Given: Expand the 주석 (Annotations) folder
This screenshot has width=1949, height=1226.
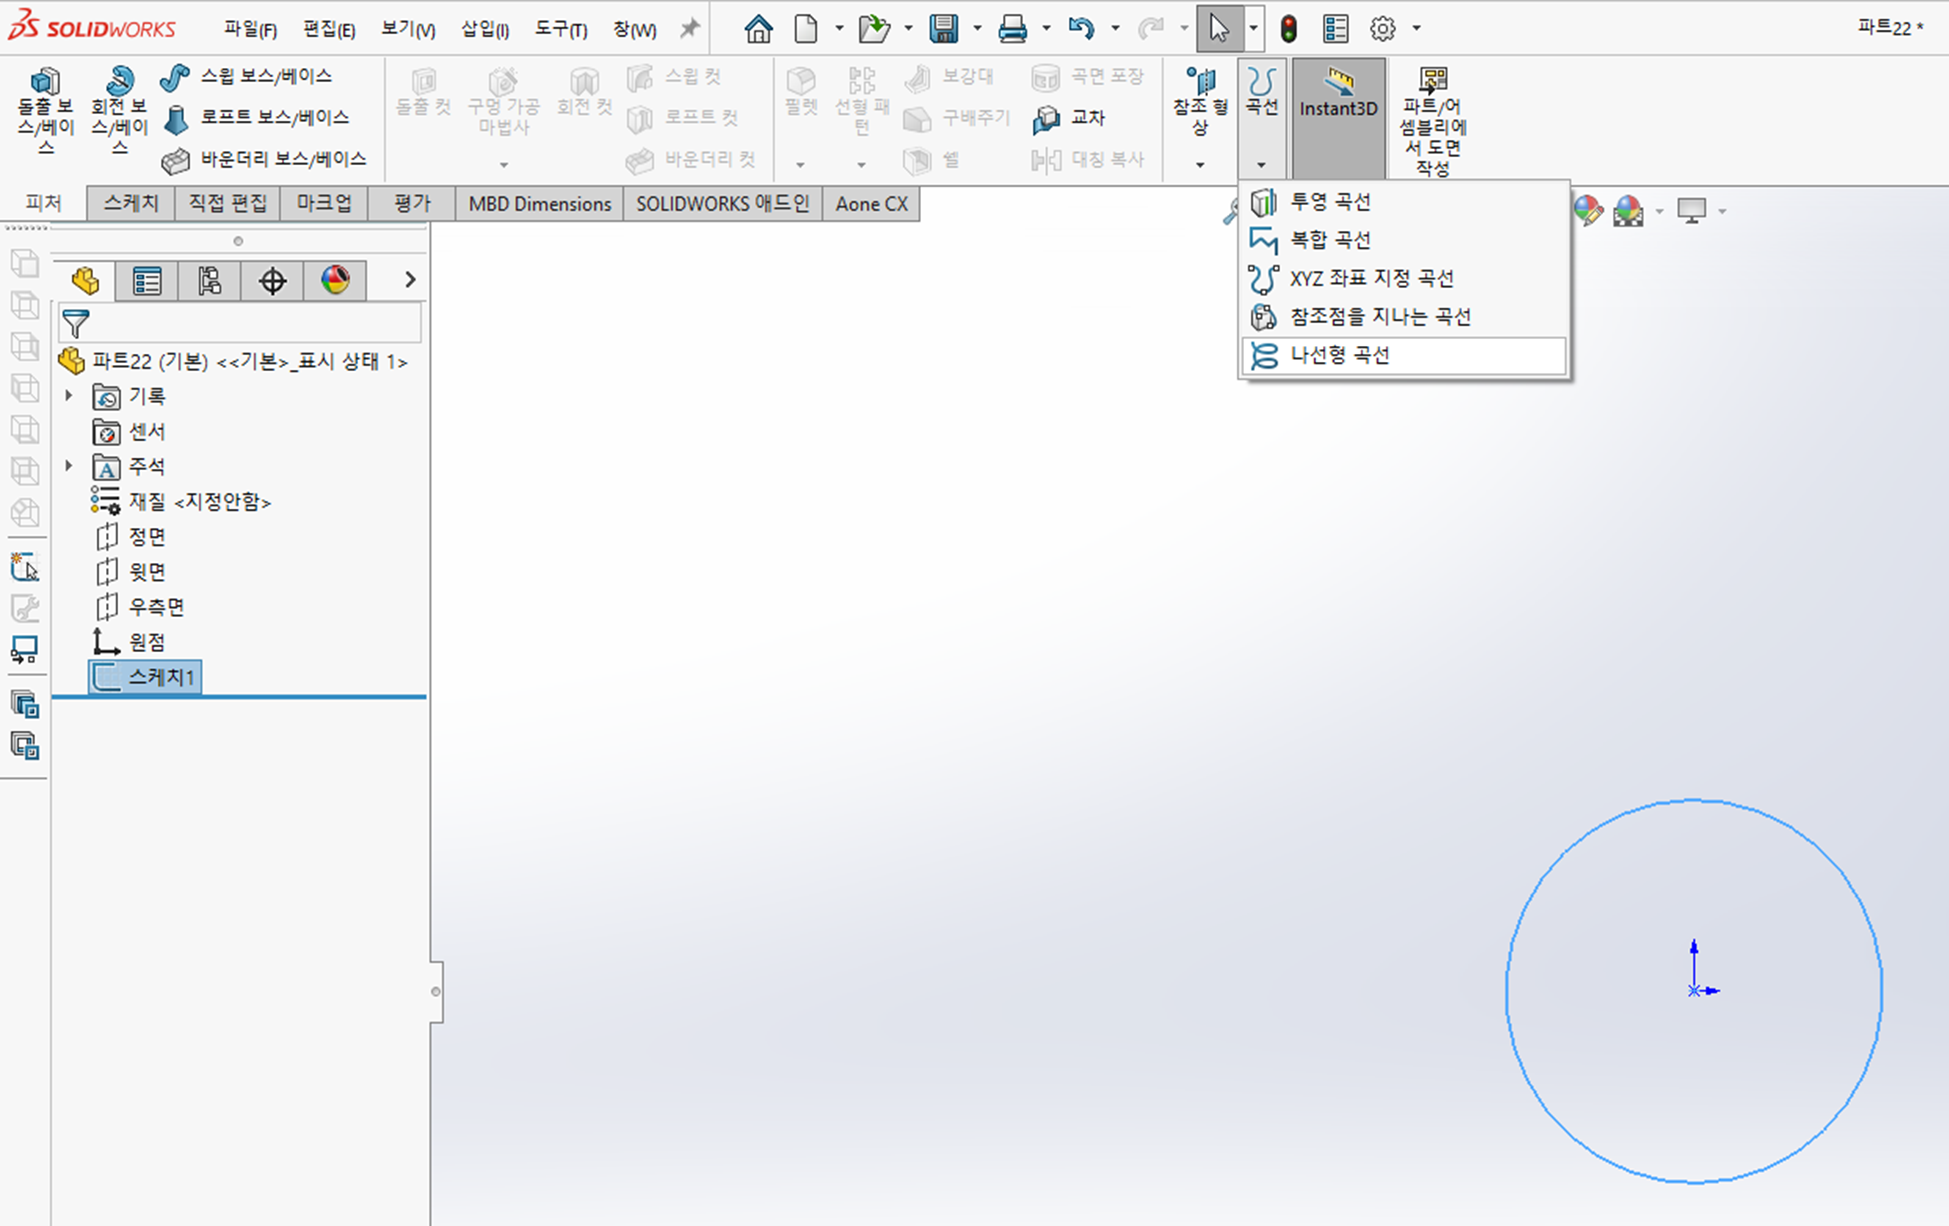Looking at the screenshot, I should (69, 466).
